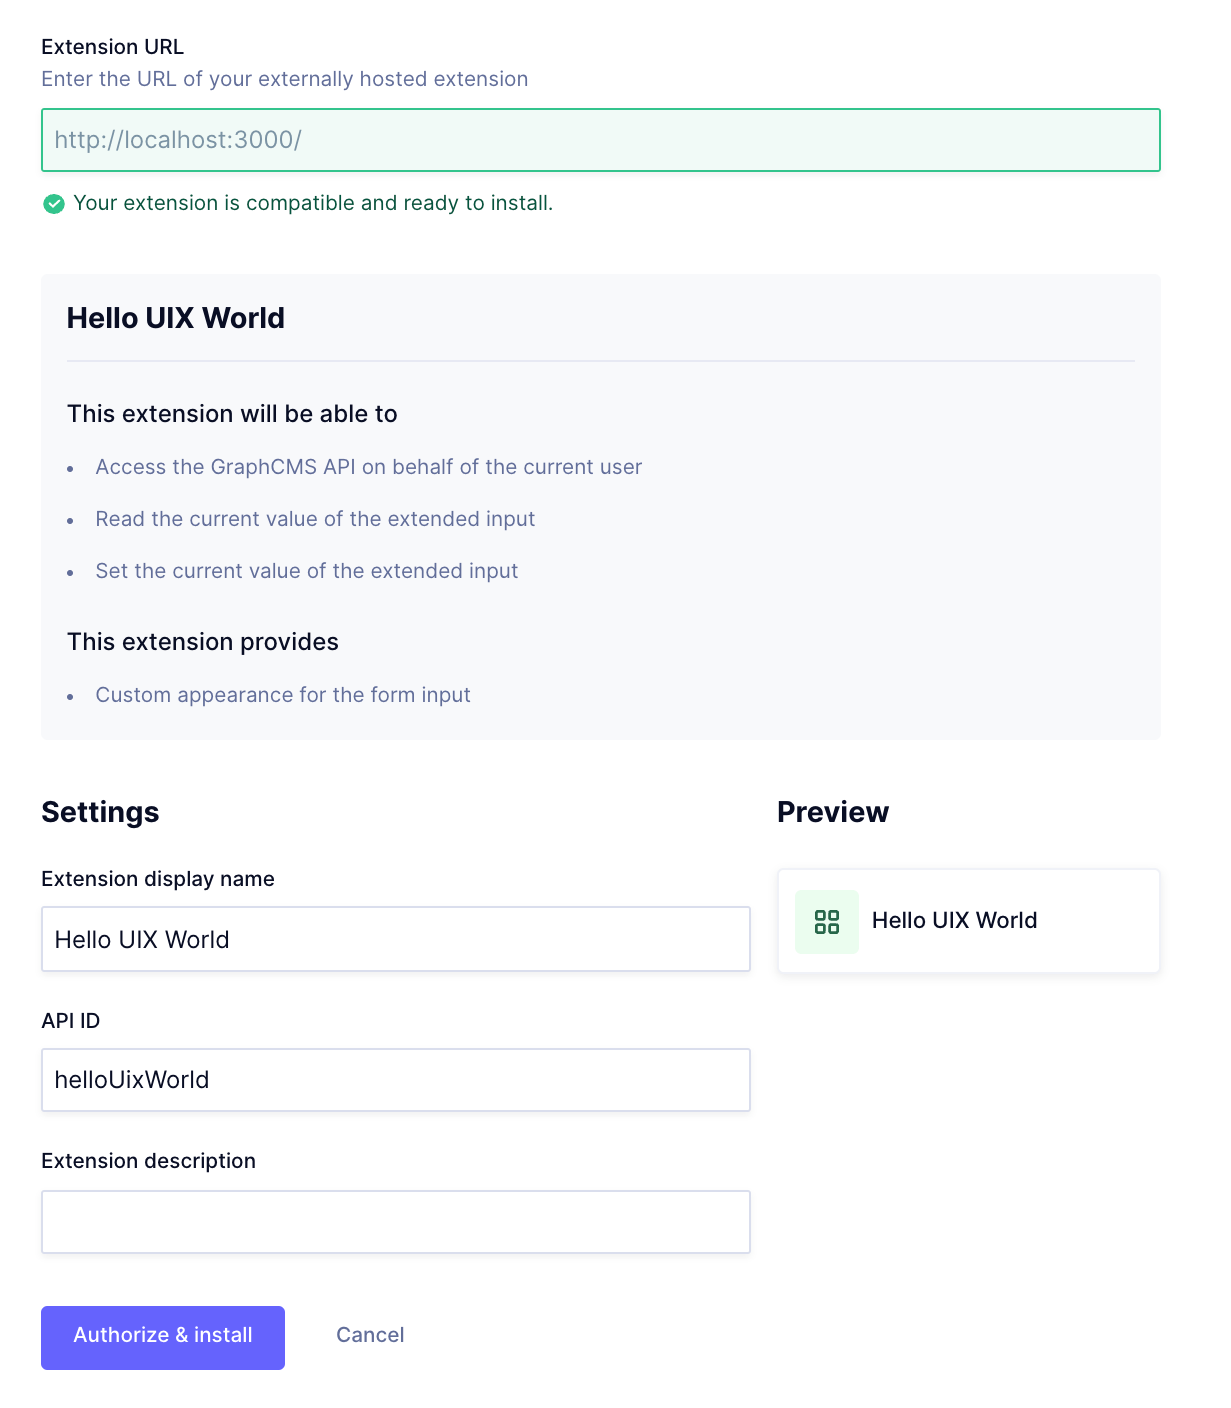Image resolution: width=1231 pixels, height=1408 pixels.
Task: Select the Settings section heading
Action: (100, 813)
